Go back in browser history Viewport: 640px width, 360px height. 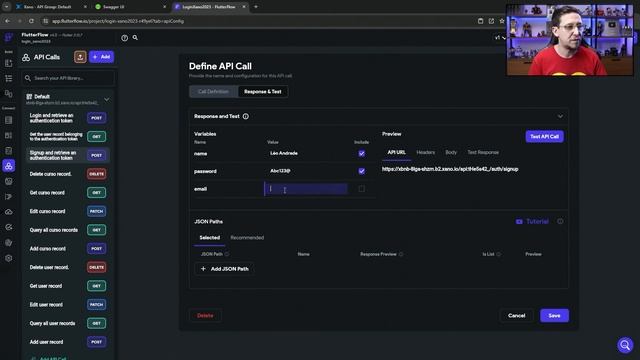pyautogui.click(x=8, y=21)
